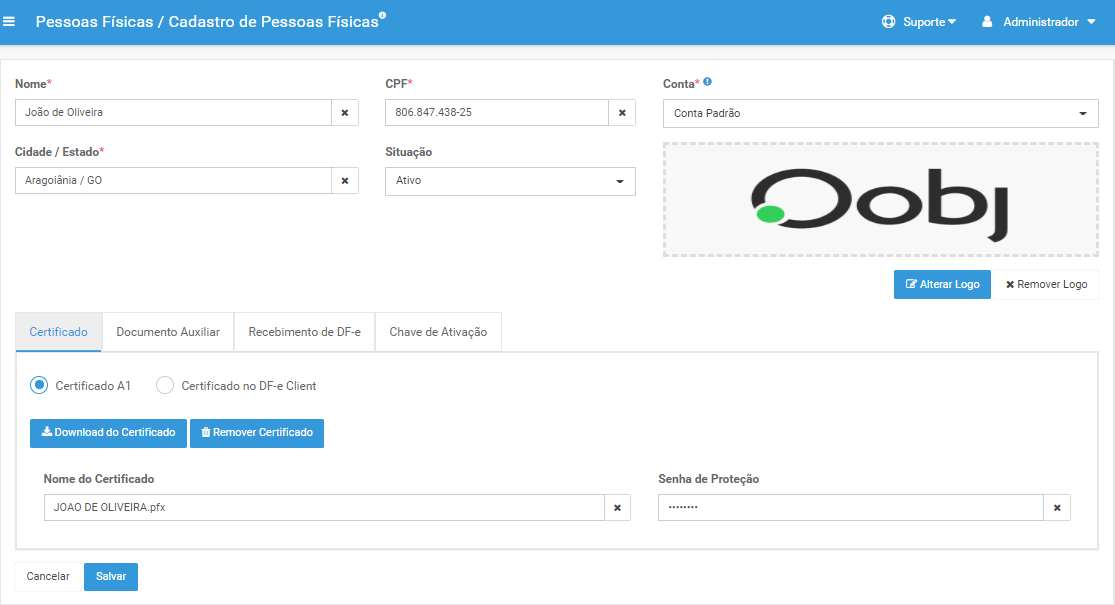Click the Nome do Certificado input
Image resolution: width=1115 pixels, height=605 pixels.
[x=324, y=508]
